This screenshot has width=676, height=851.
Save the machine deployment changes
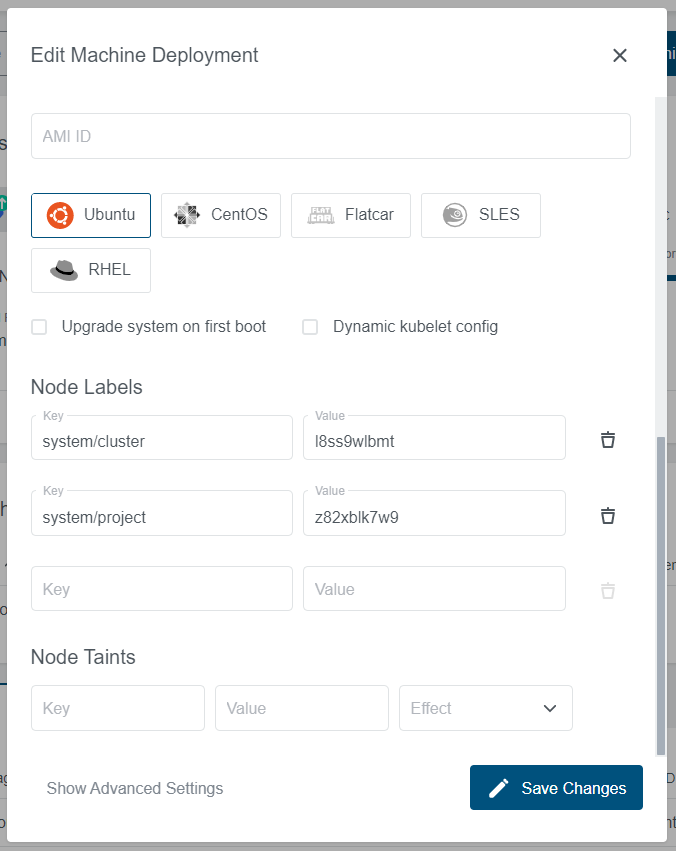[556, 787]
